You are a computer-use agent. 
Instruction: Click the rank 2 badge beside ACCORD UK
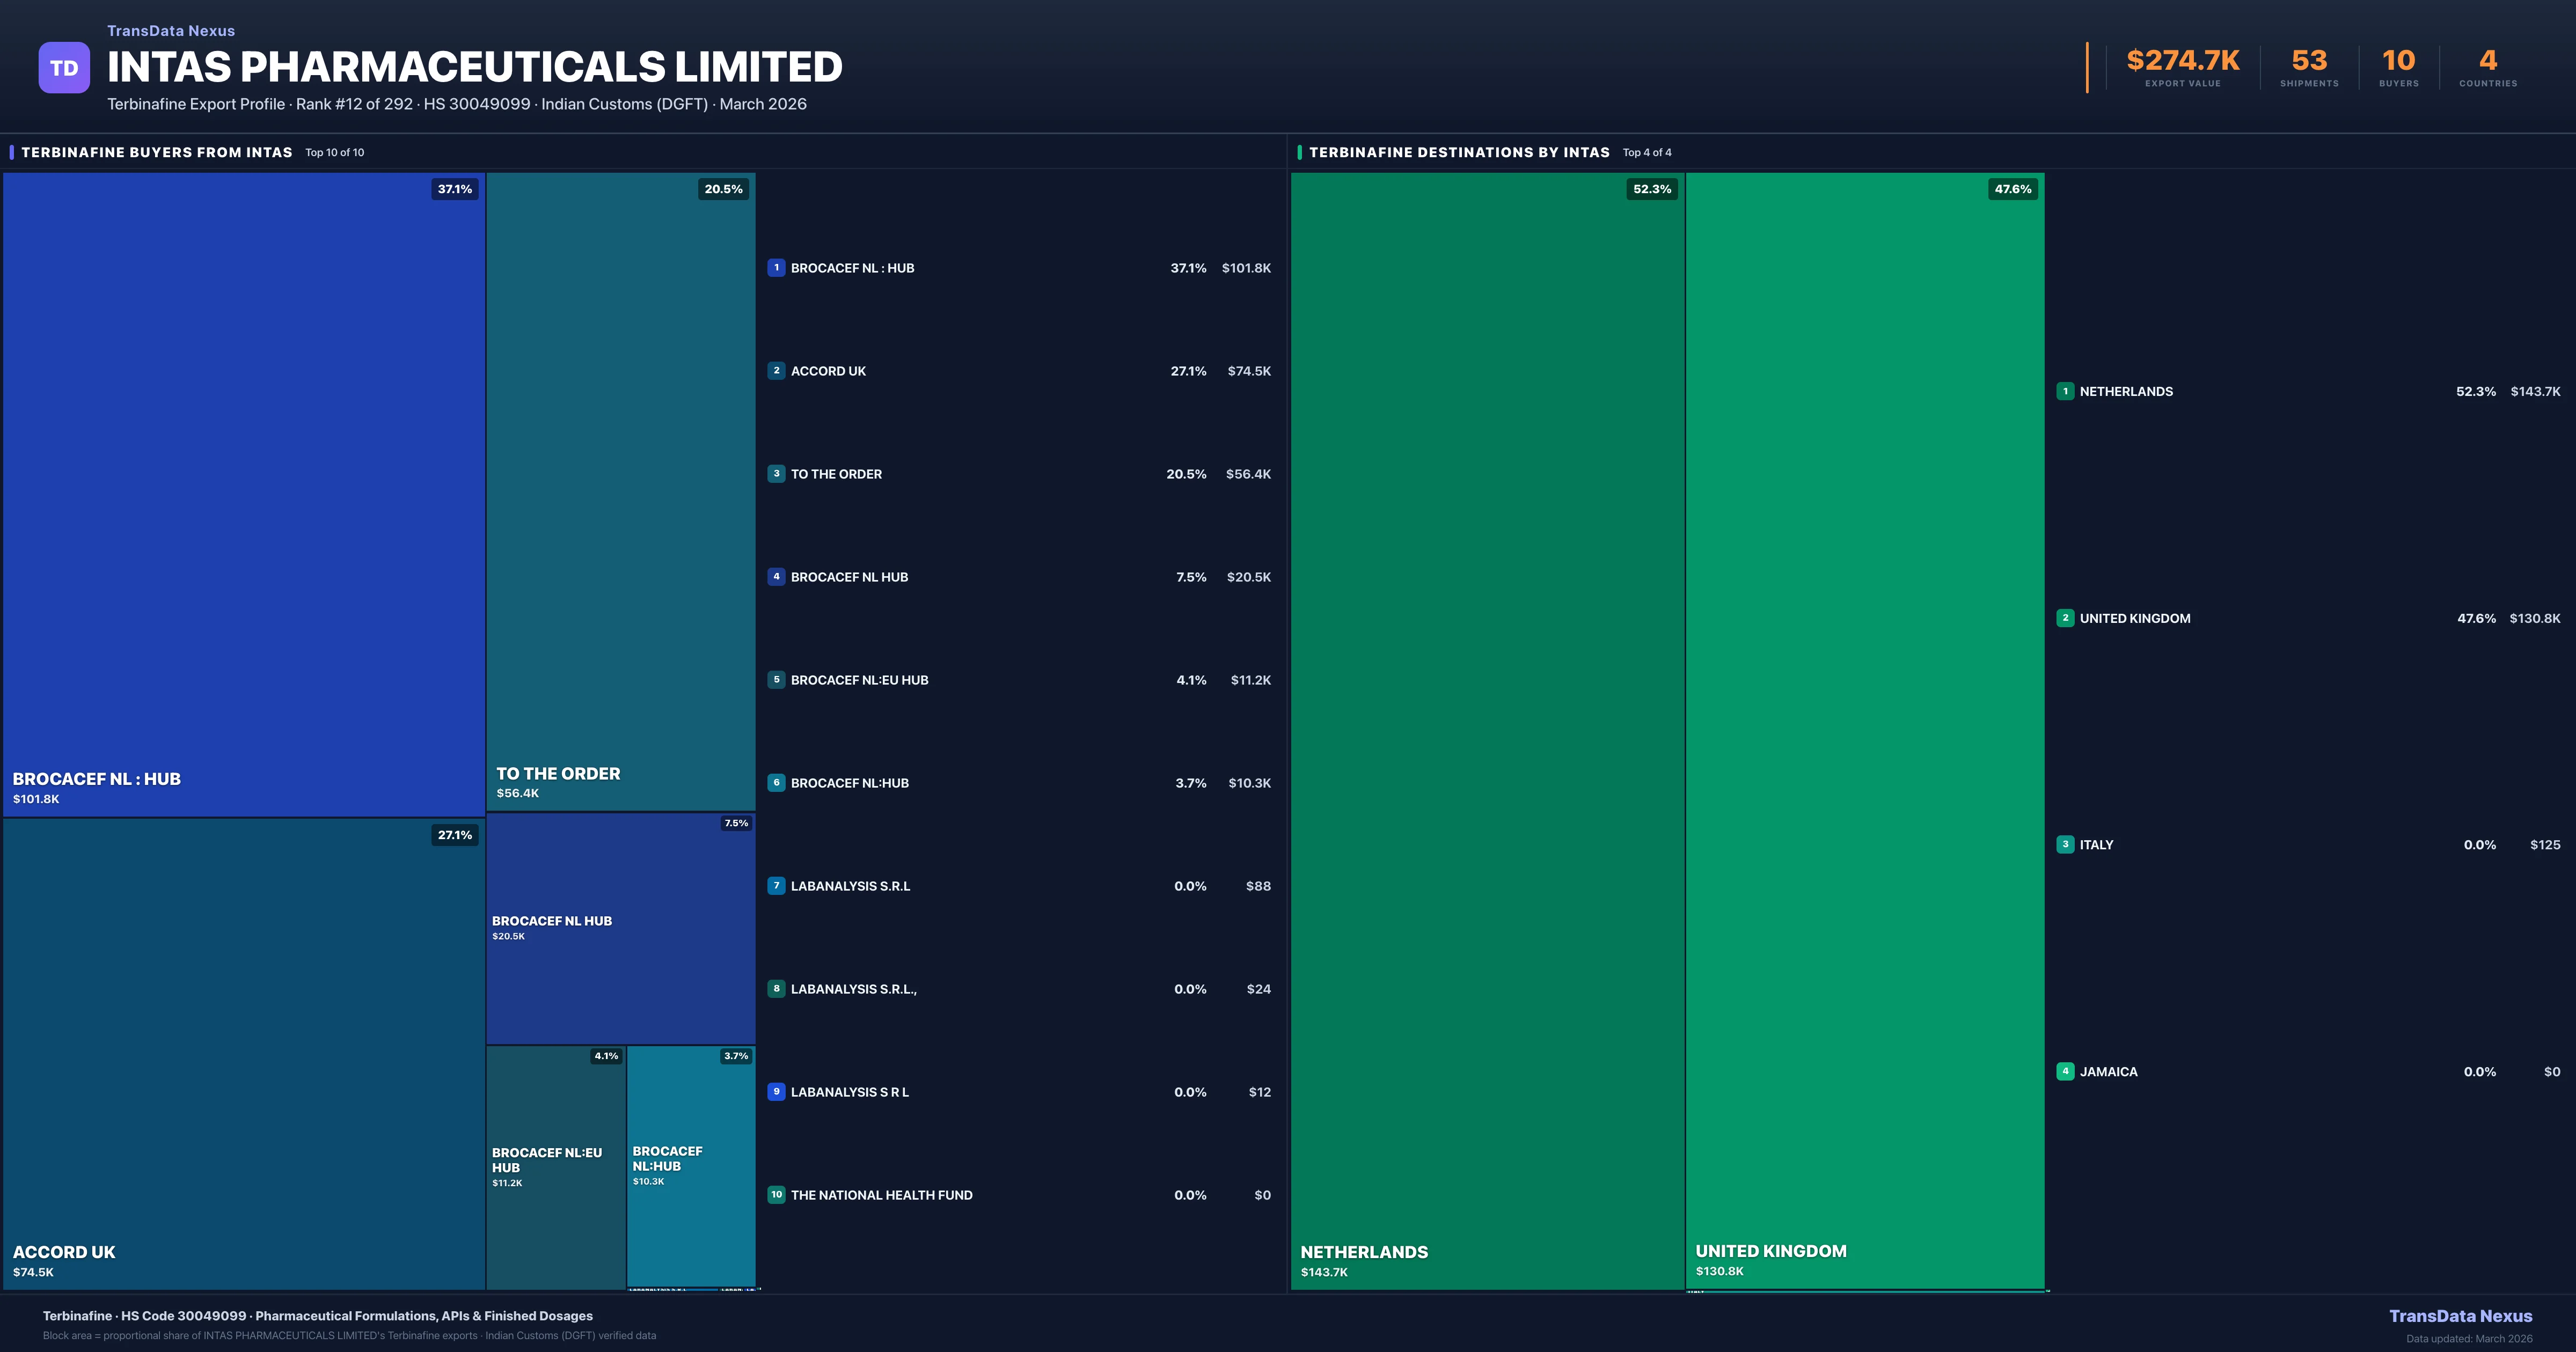(x=776, y=370)
